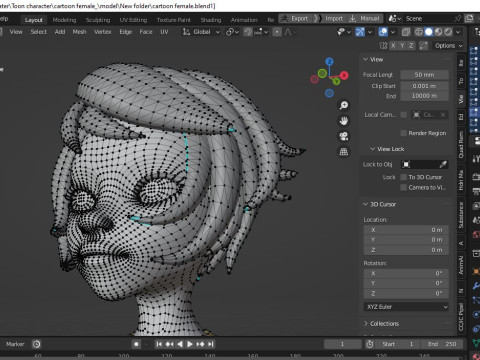Collapse the 3D Cursor panel

pyautogui.click(x=366, y=204)
